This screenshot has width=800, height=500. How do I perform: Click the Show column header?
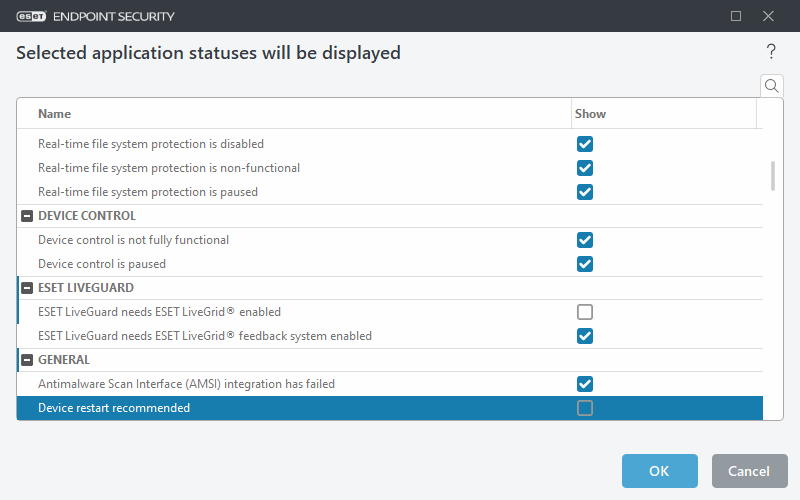[x=590, y=114]
